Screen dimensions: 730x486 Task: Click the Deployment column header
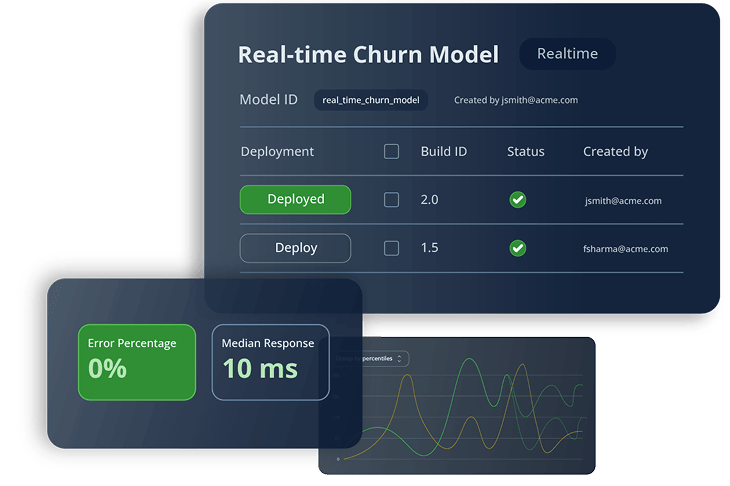point(277,152)
